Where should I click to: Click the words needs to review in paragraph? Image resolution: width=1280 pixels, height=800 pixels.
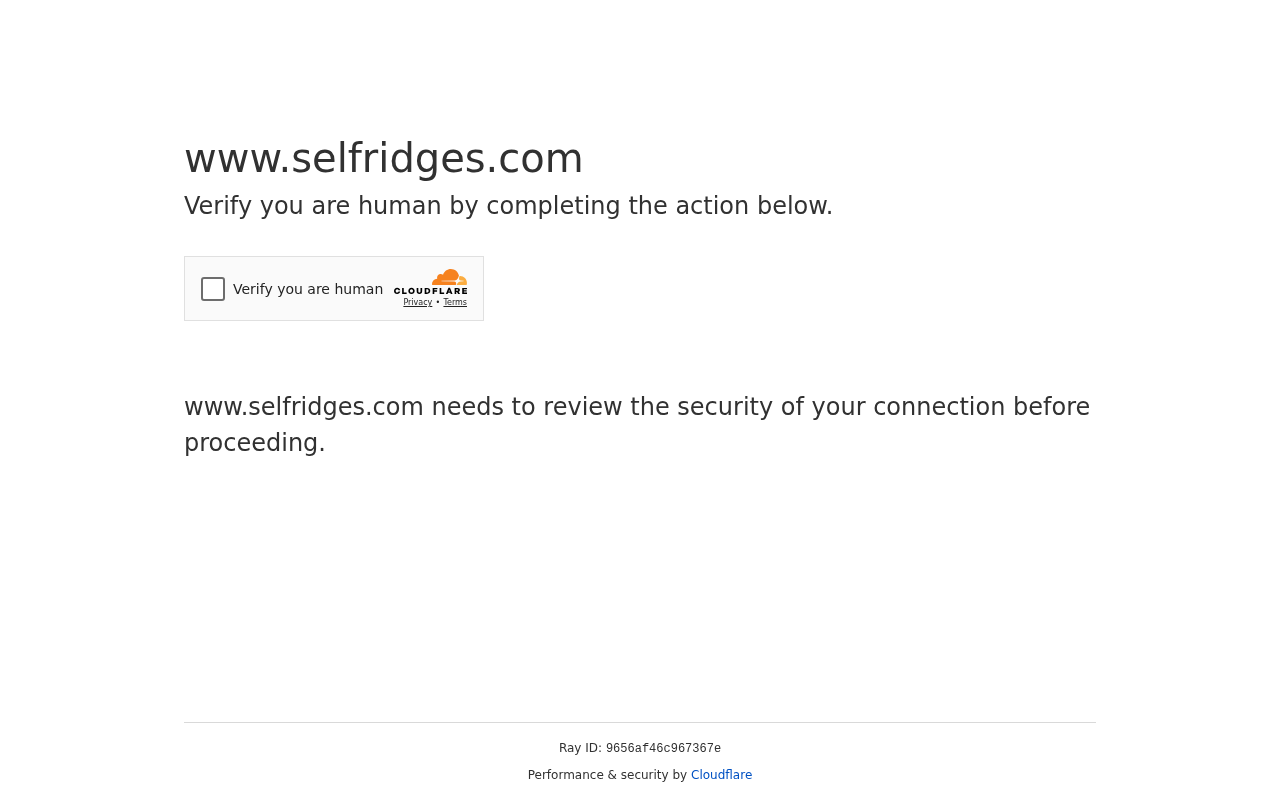tap(527, 407)
